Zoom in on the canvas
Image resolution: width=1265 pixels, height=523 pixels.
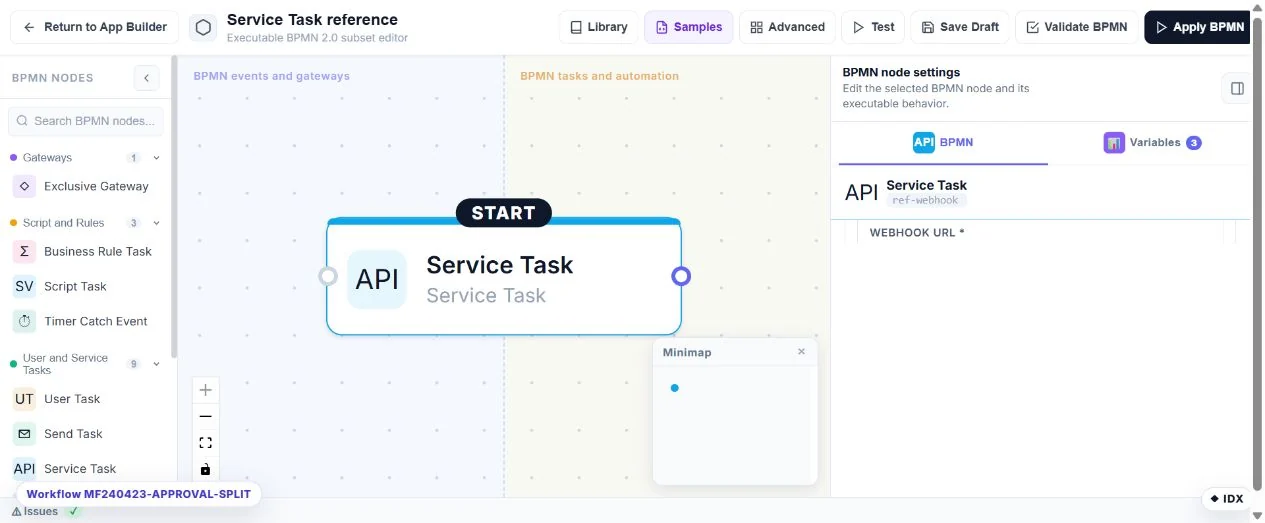205,390
